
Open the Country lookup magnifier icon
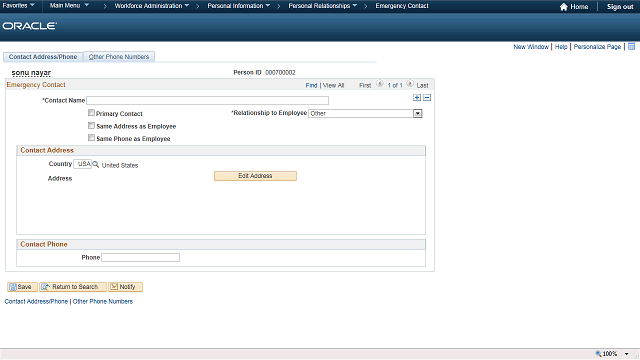(x=96, y=164)
